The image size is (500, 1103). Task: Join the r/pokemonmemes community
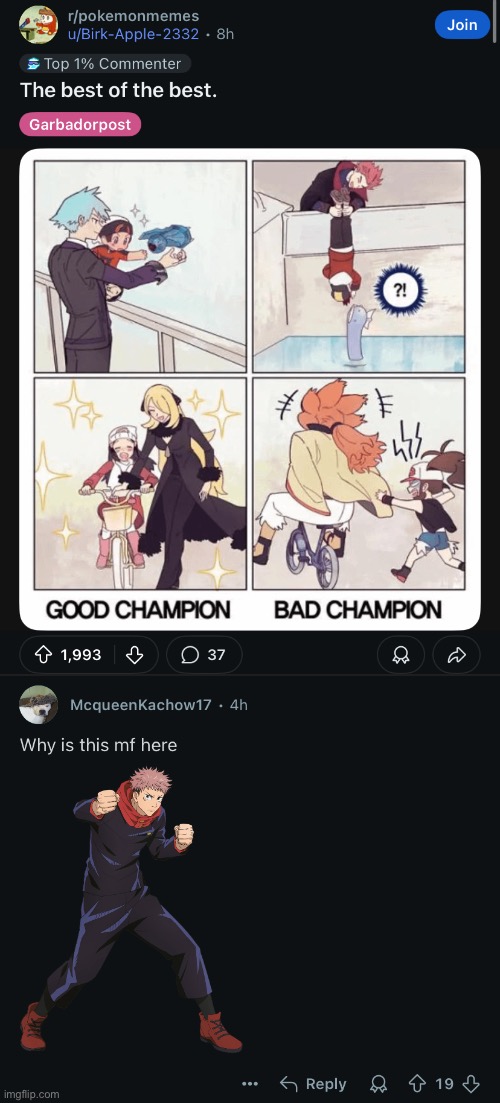pyautogui.click(x=462, y=25)
